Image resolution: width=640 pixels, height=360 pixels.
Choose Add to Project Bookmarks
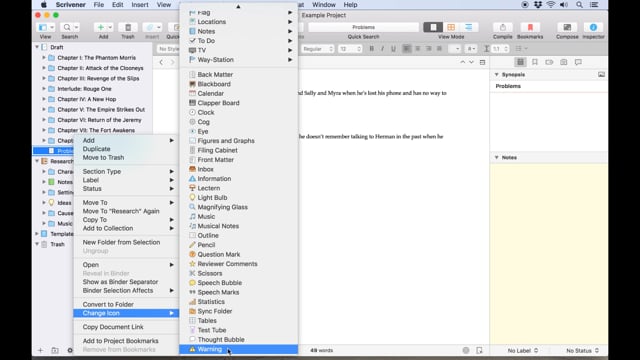(x=126, y=341)
